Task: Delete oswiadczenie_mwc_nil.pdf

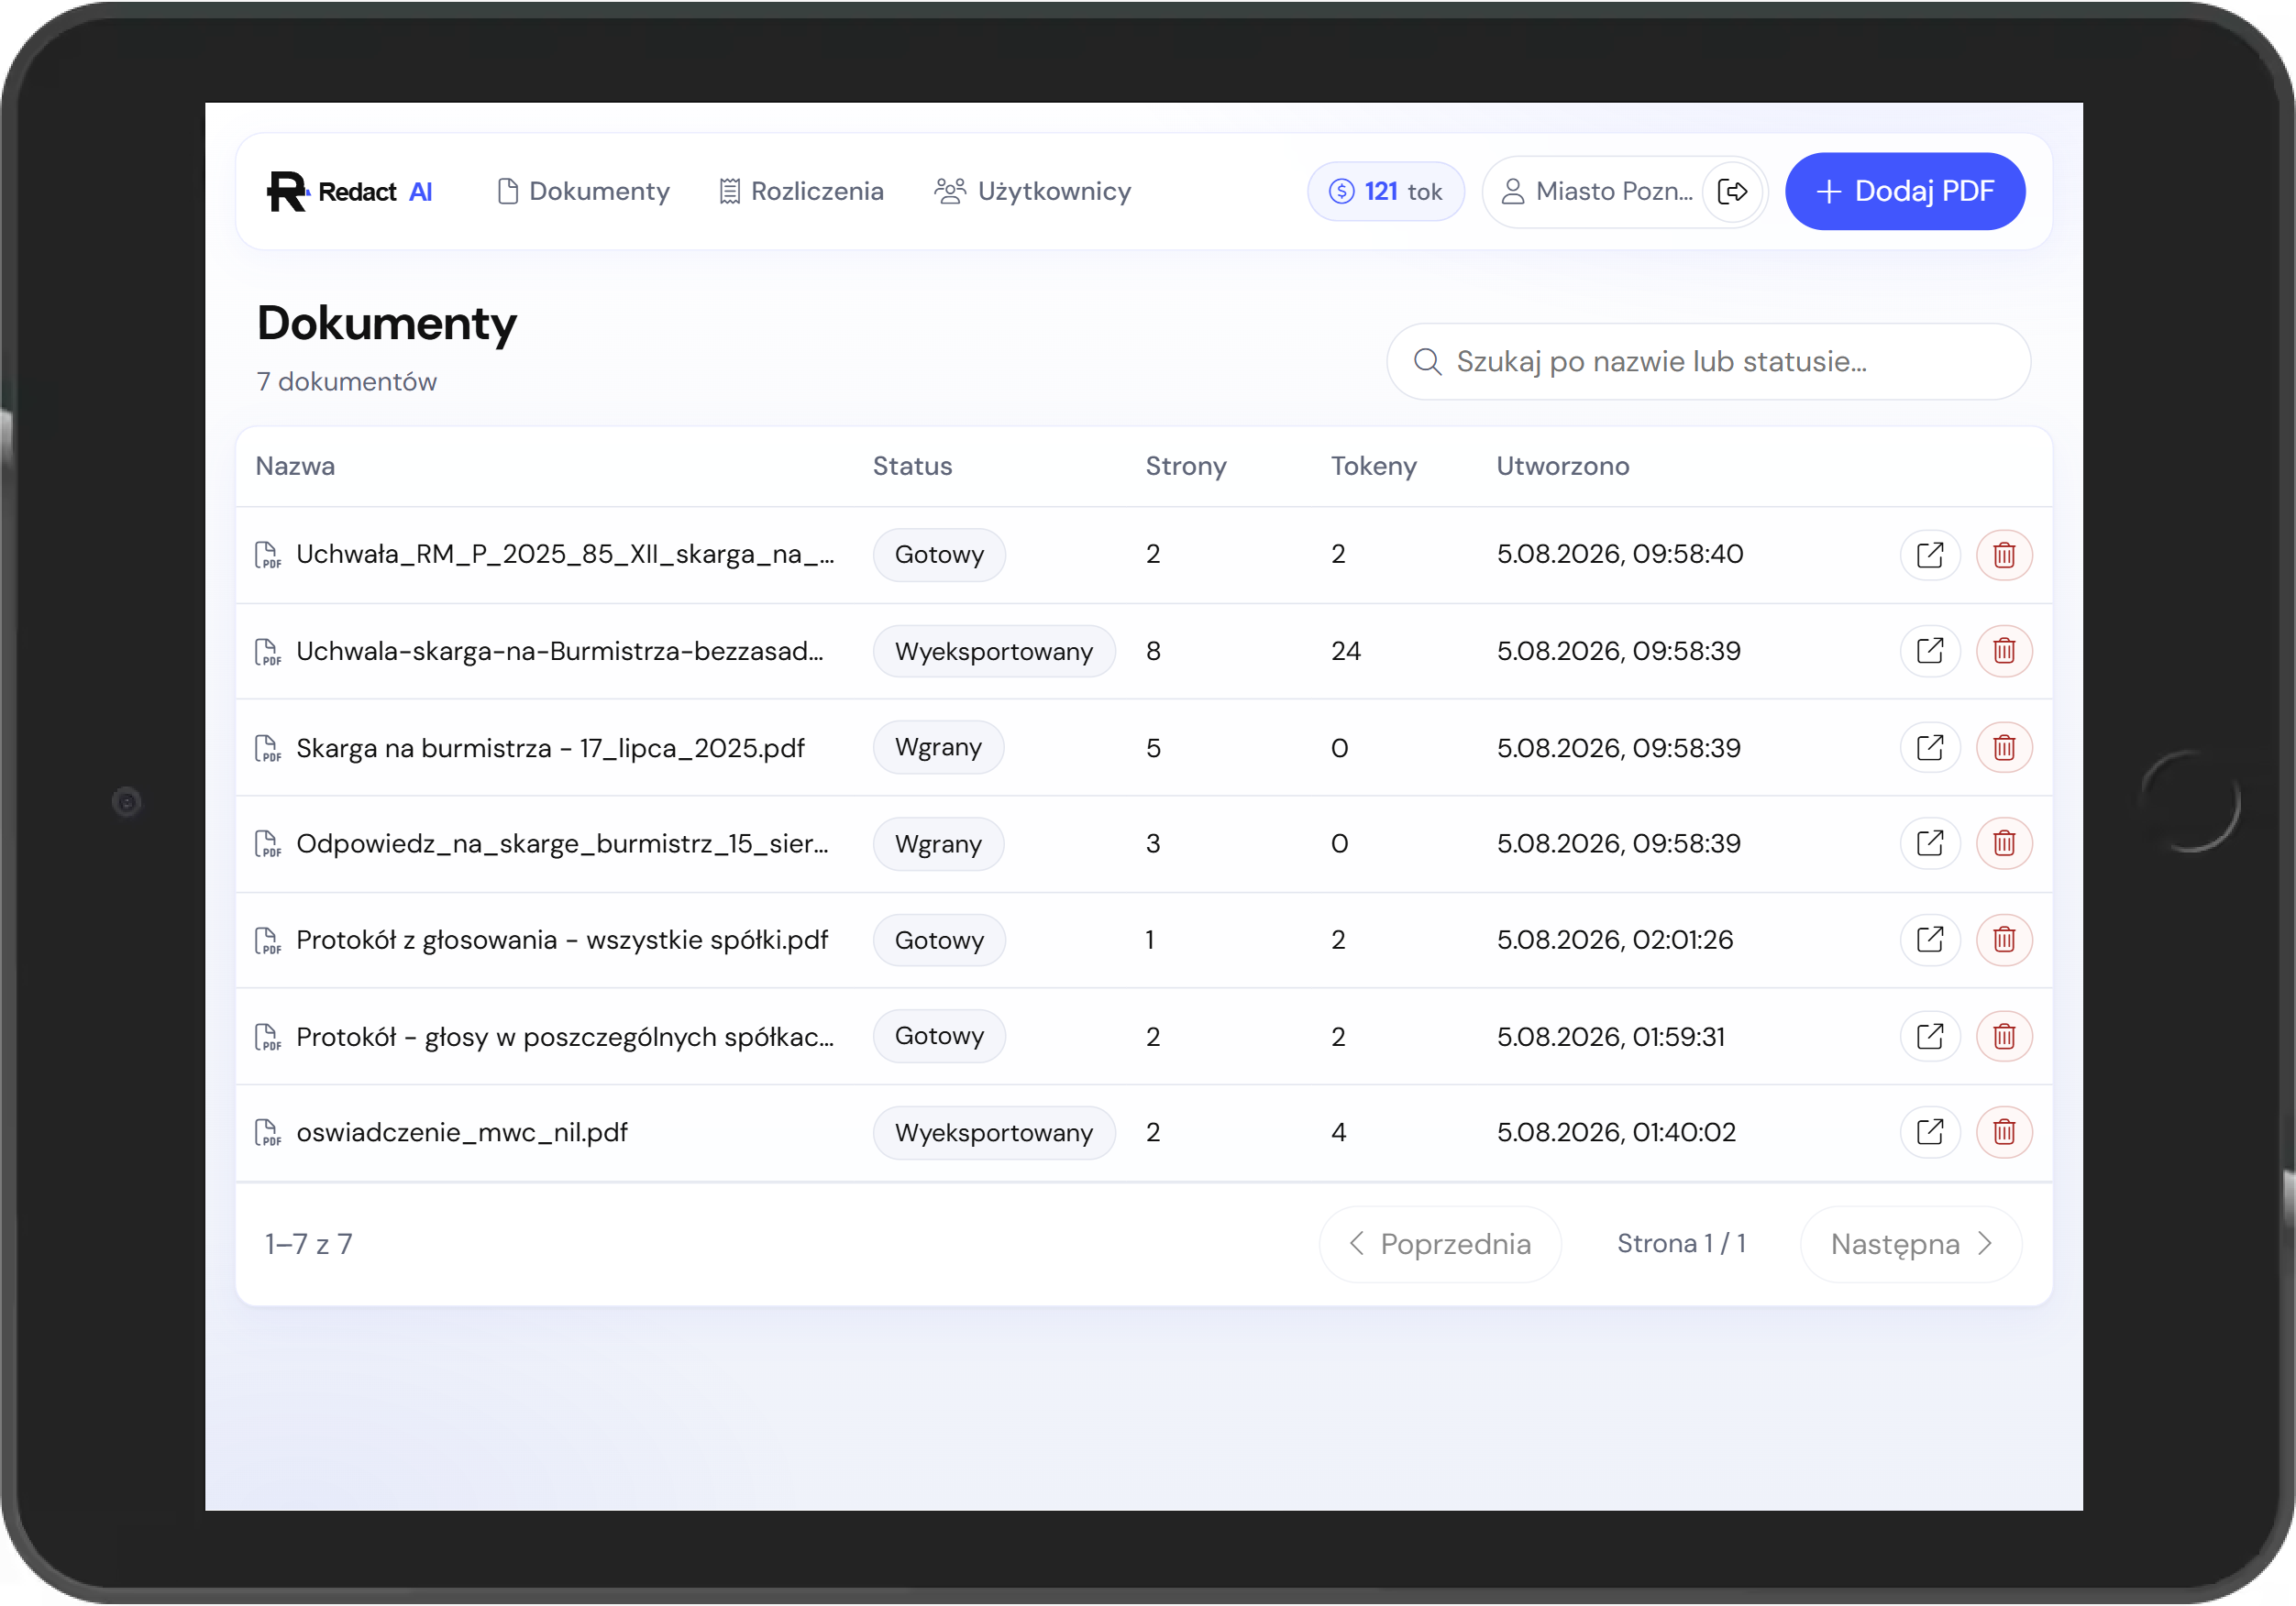Action: (x=2003, y=1132)
